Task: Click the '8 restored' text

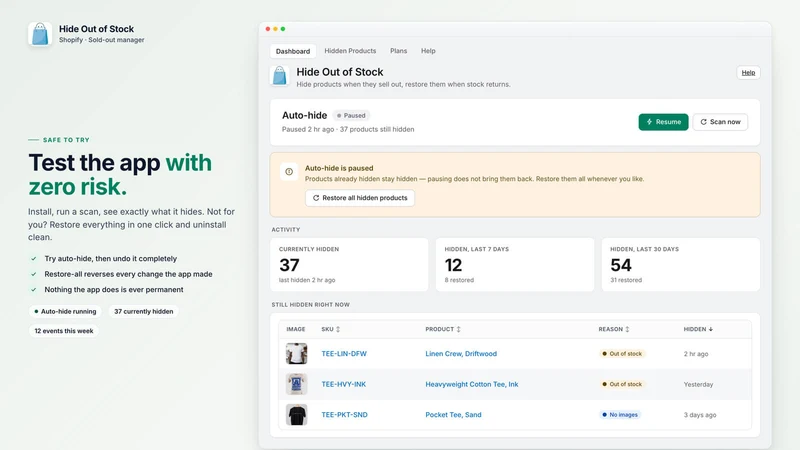Action: 459,280
